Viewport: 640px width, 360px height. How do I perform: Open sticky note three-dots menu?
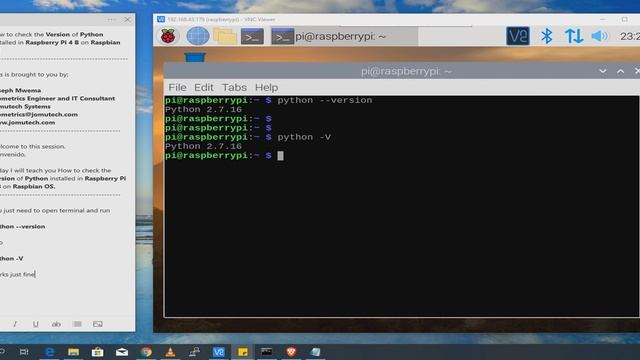click(x=111, y=19)
